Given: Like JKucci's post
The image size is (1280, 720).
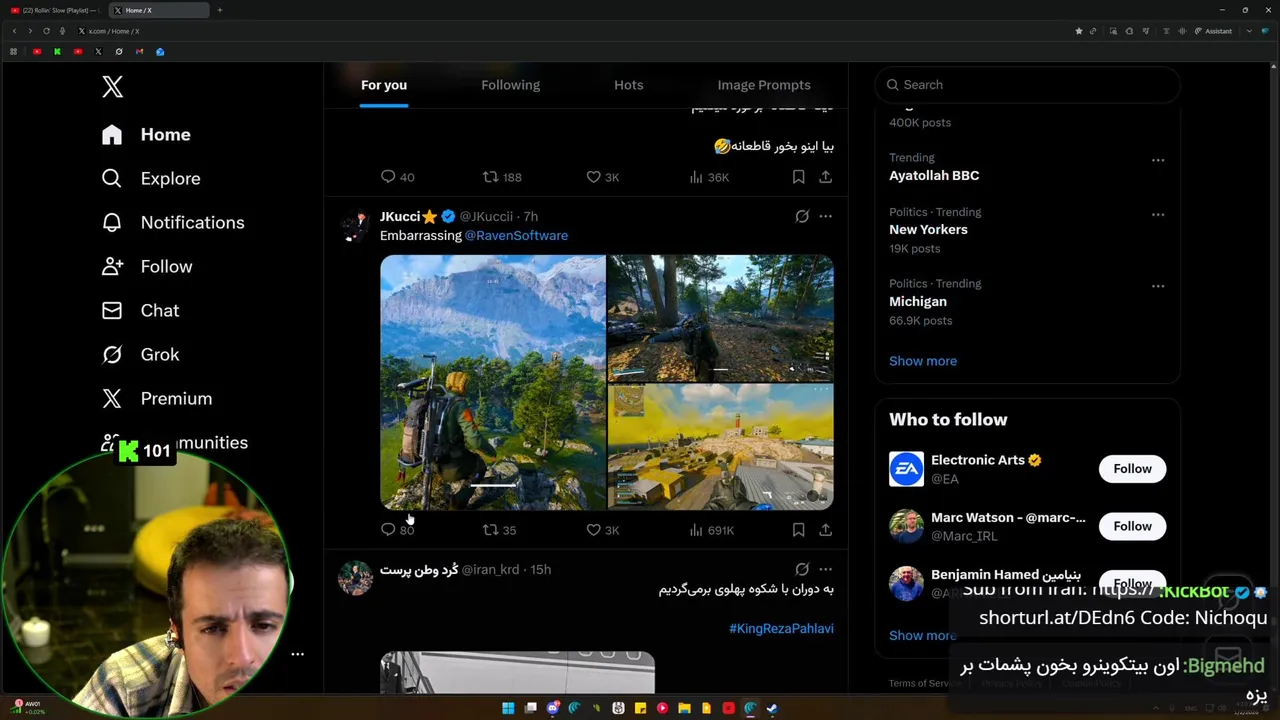Looking at the screenshot, I should (x=602, y=530).
